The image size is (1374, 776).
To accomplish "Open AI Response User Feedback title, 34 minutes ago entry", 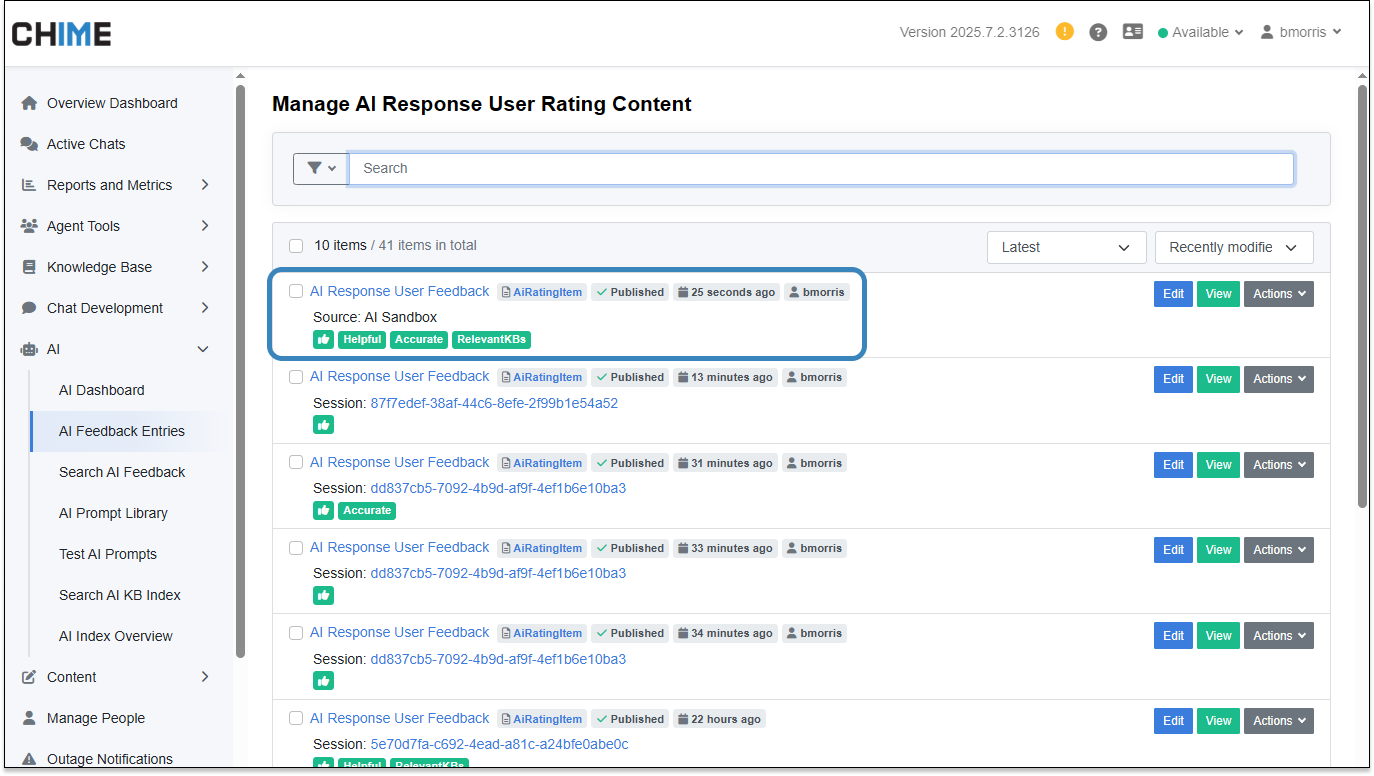I will tap(399, 632).
